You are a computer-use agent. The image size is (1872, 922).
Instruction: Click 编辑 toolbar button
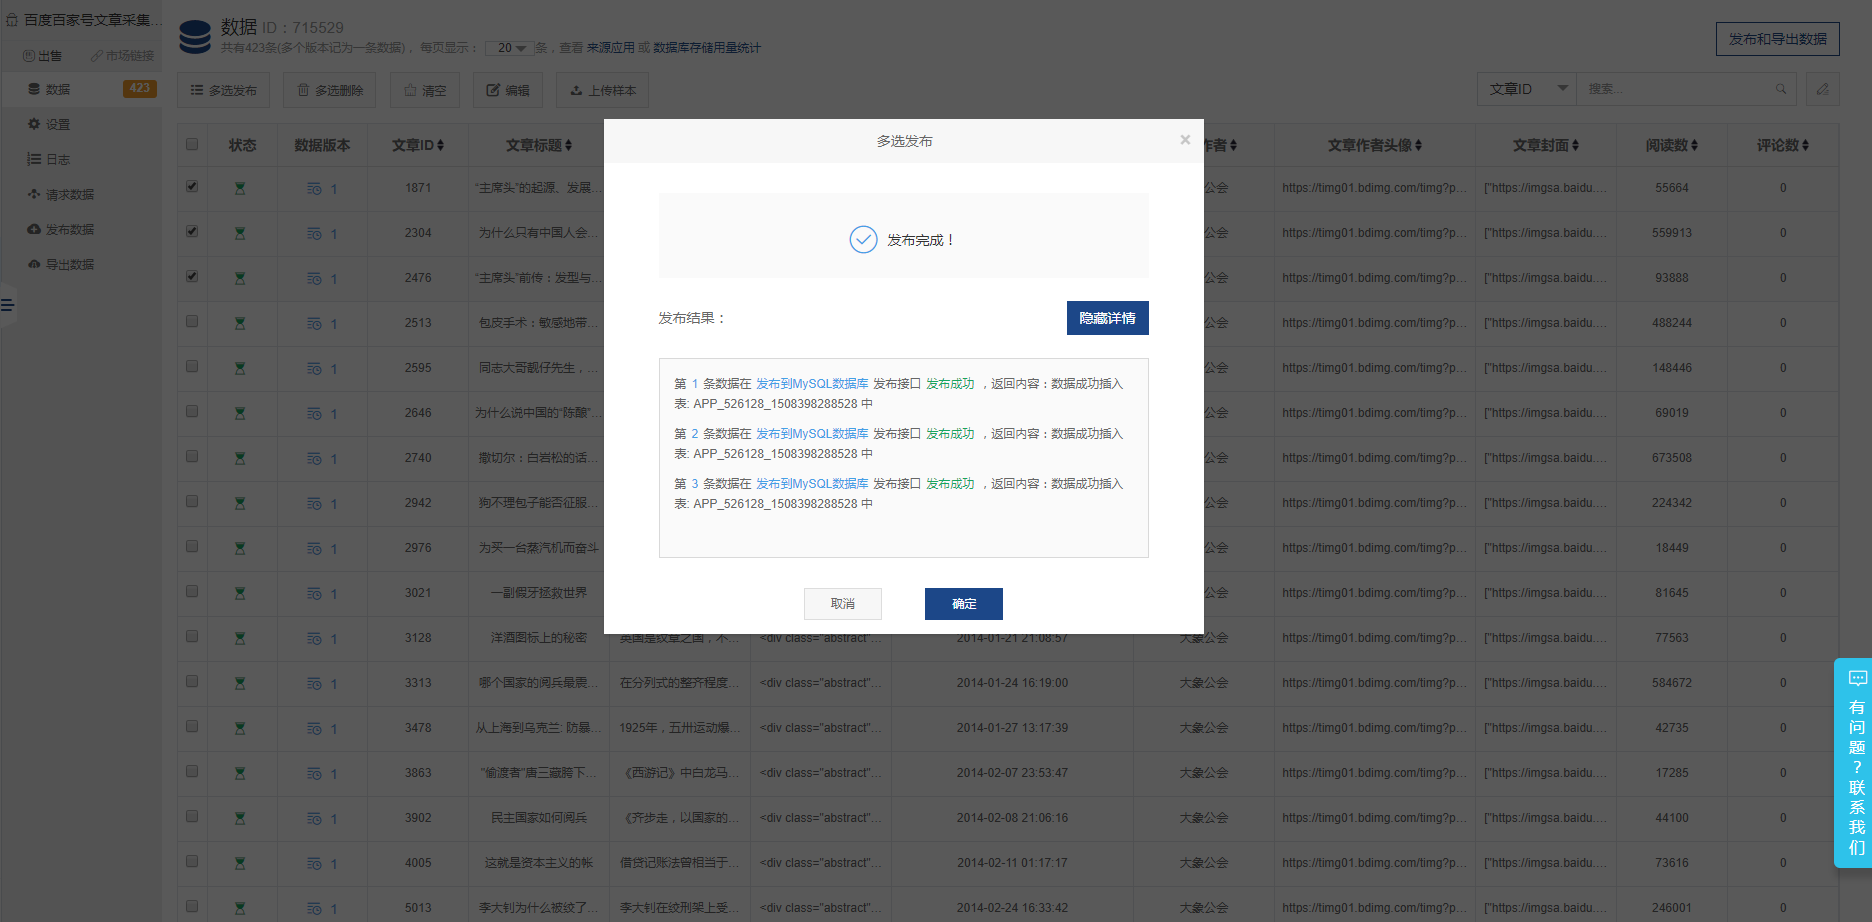[x=508, y=90]
